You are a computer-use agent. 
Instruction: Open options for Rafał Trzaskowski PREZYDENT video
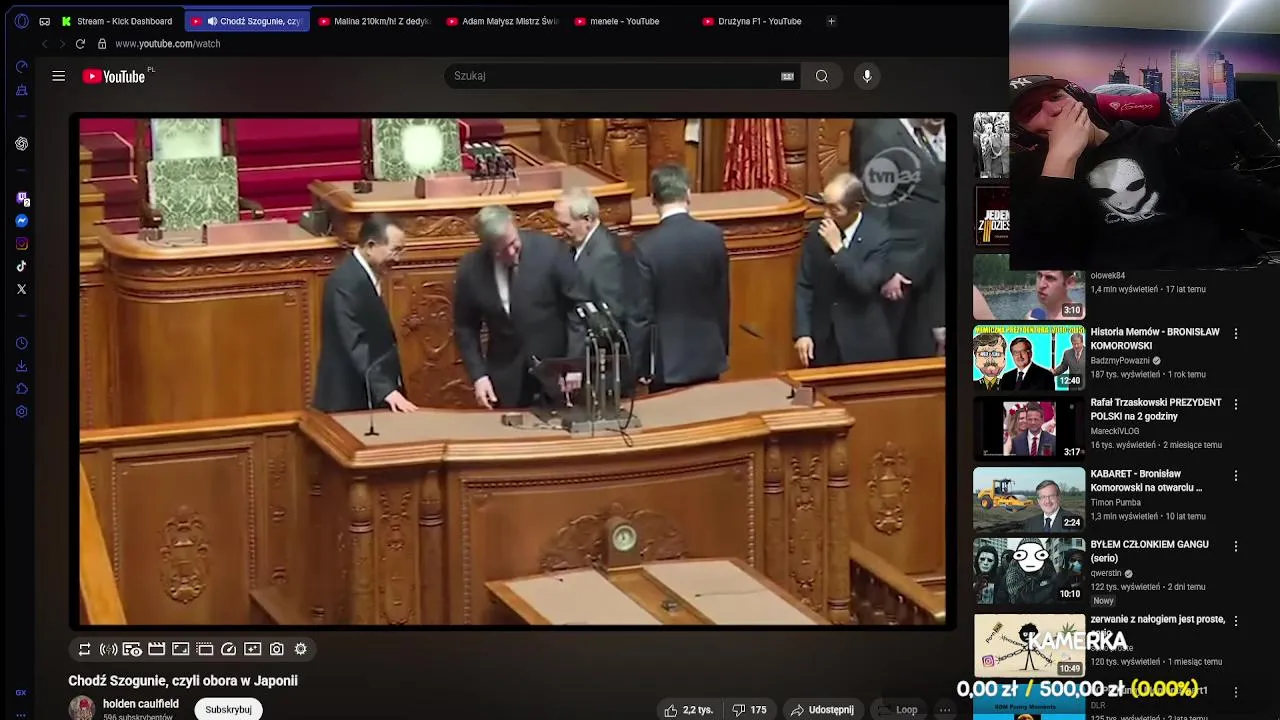[1236, 405]
